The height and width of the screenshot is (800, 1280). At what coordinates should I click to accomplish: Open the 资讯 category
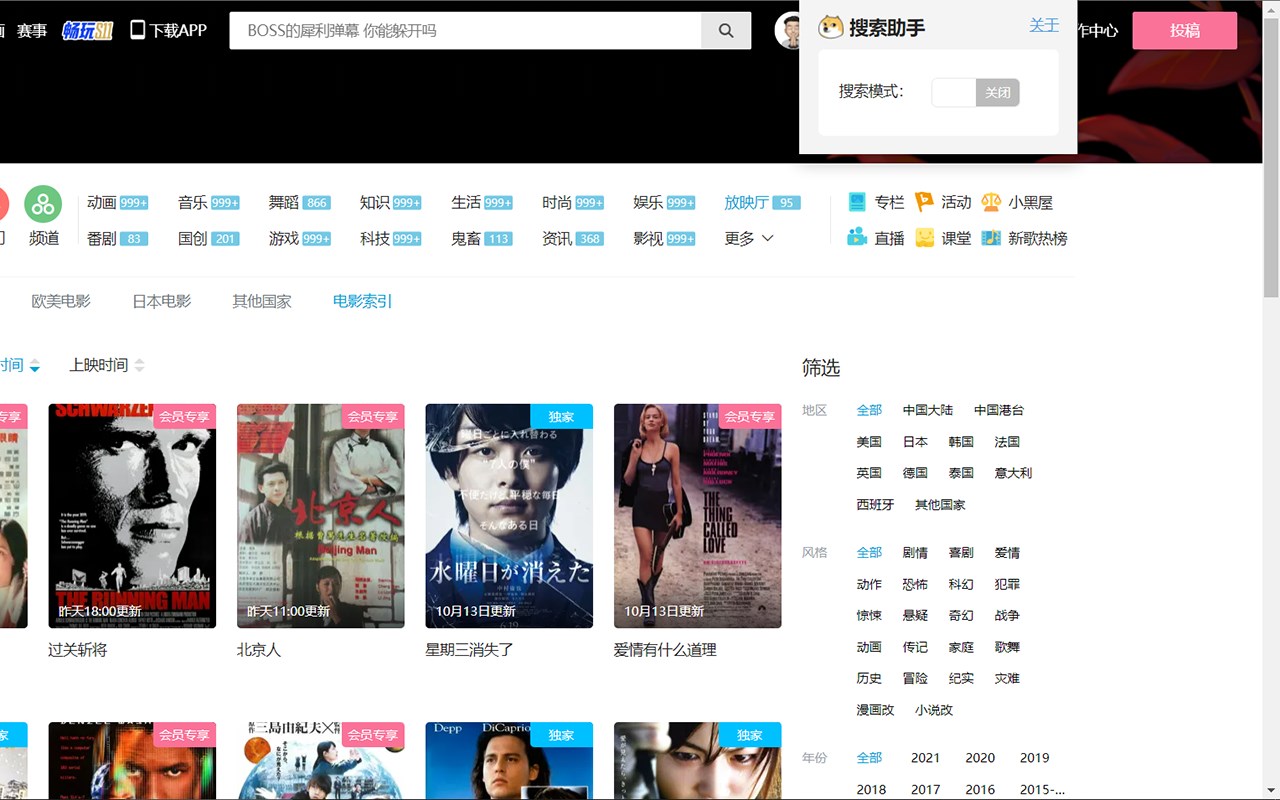pyautogui.click(x=557, y=238)
